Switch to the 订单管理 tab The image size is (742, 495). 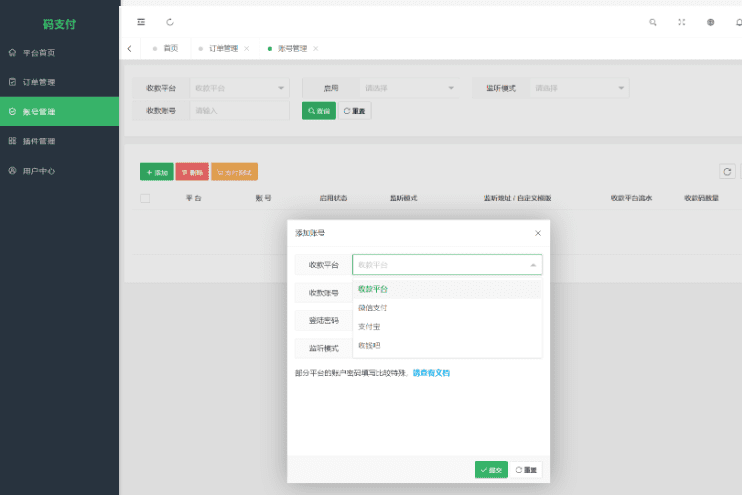(223, 49)
